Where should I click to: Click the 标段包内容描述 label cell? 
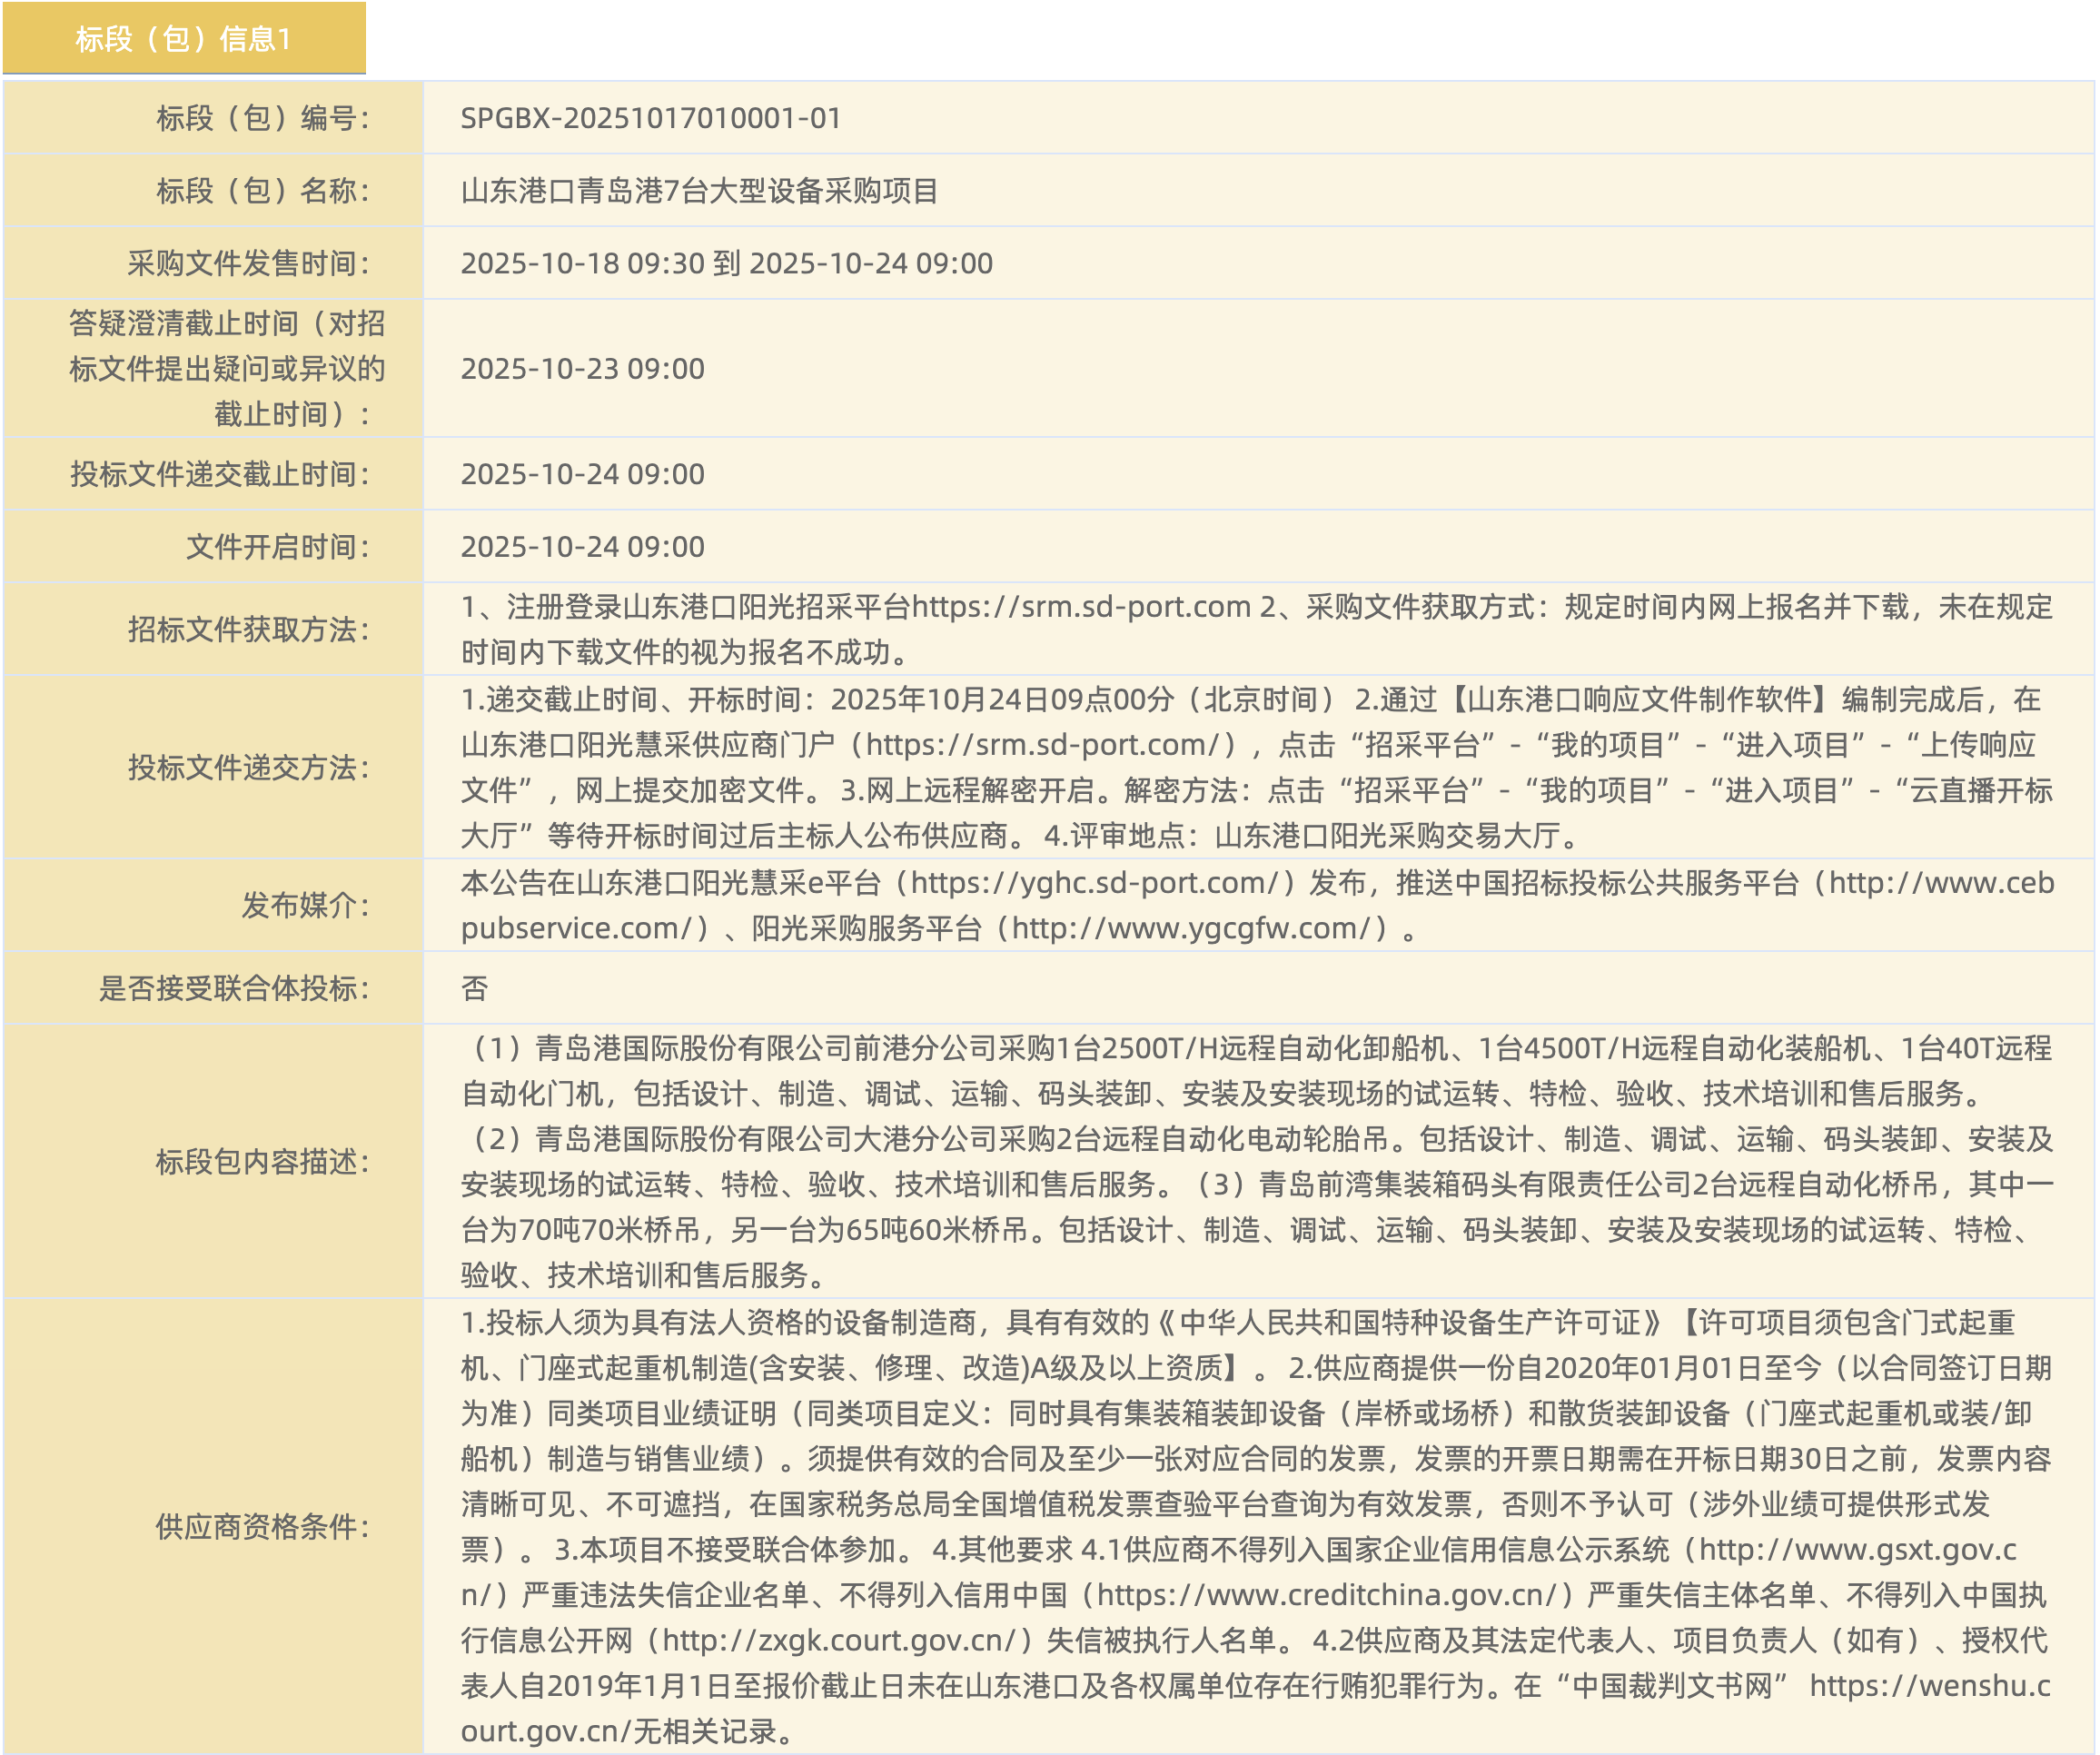262,1161
